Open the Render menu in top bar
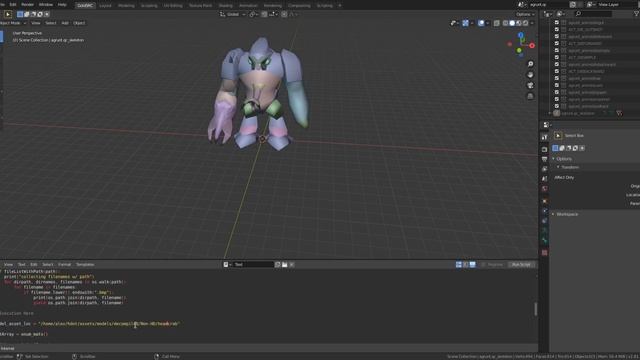This screenshot has width=640, height=360. coord(27,5)
